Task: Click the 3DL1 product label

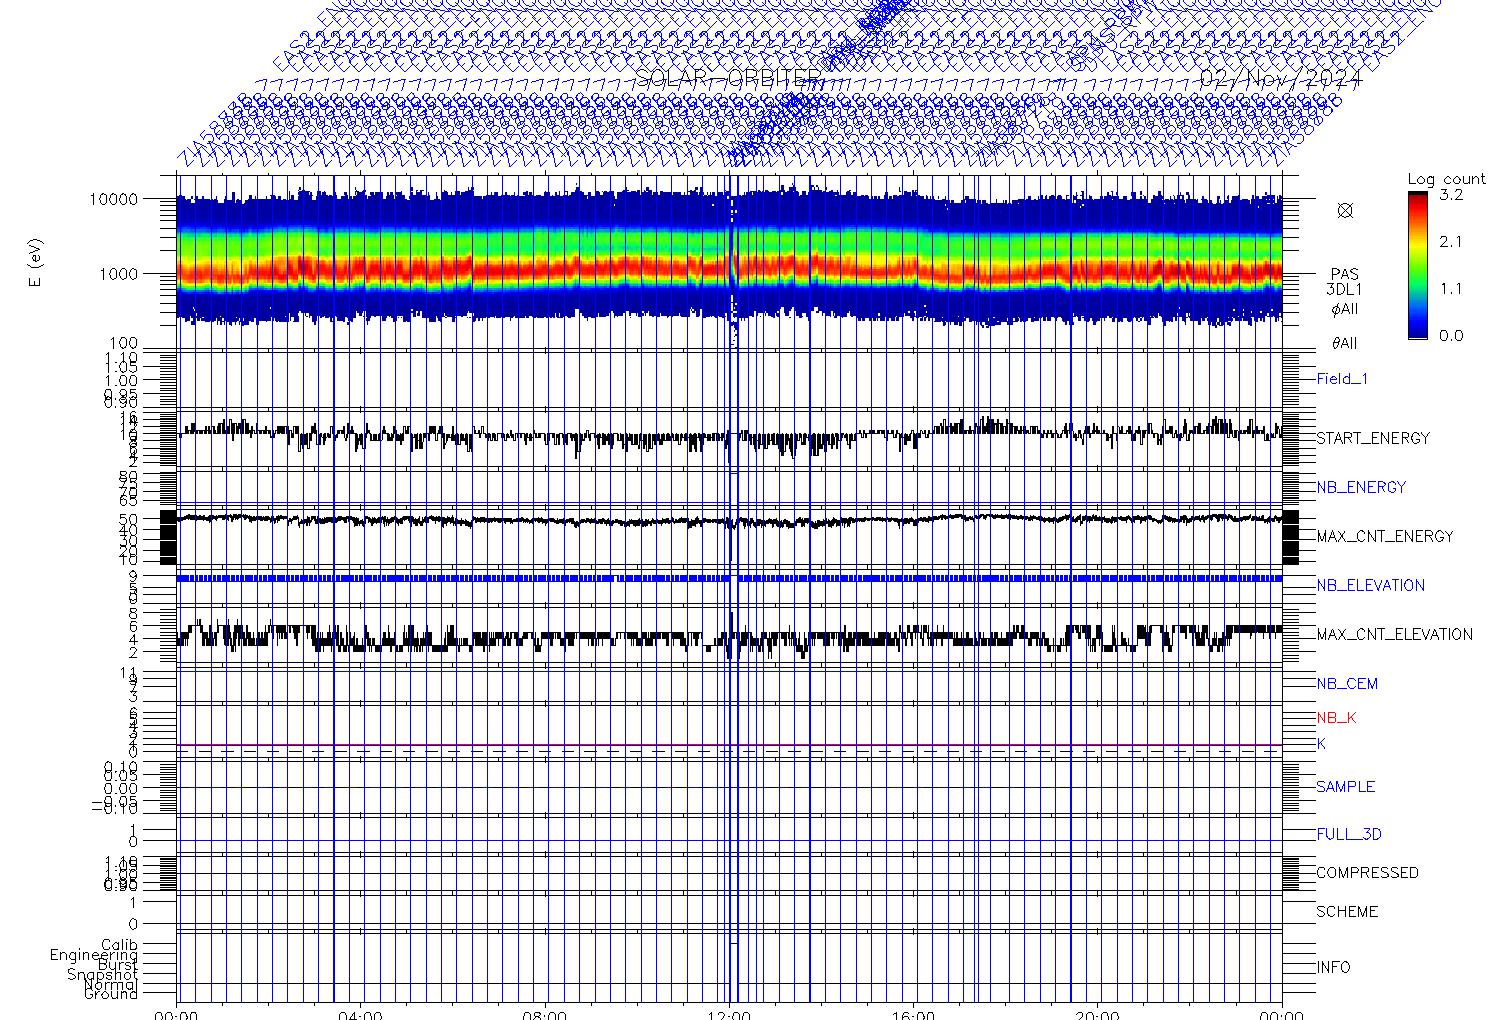Action: (x=1345, y=289)
